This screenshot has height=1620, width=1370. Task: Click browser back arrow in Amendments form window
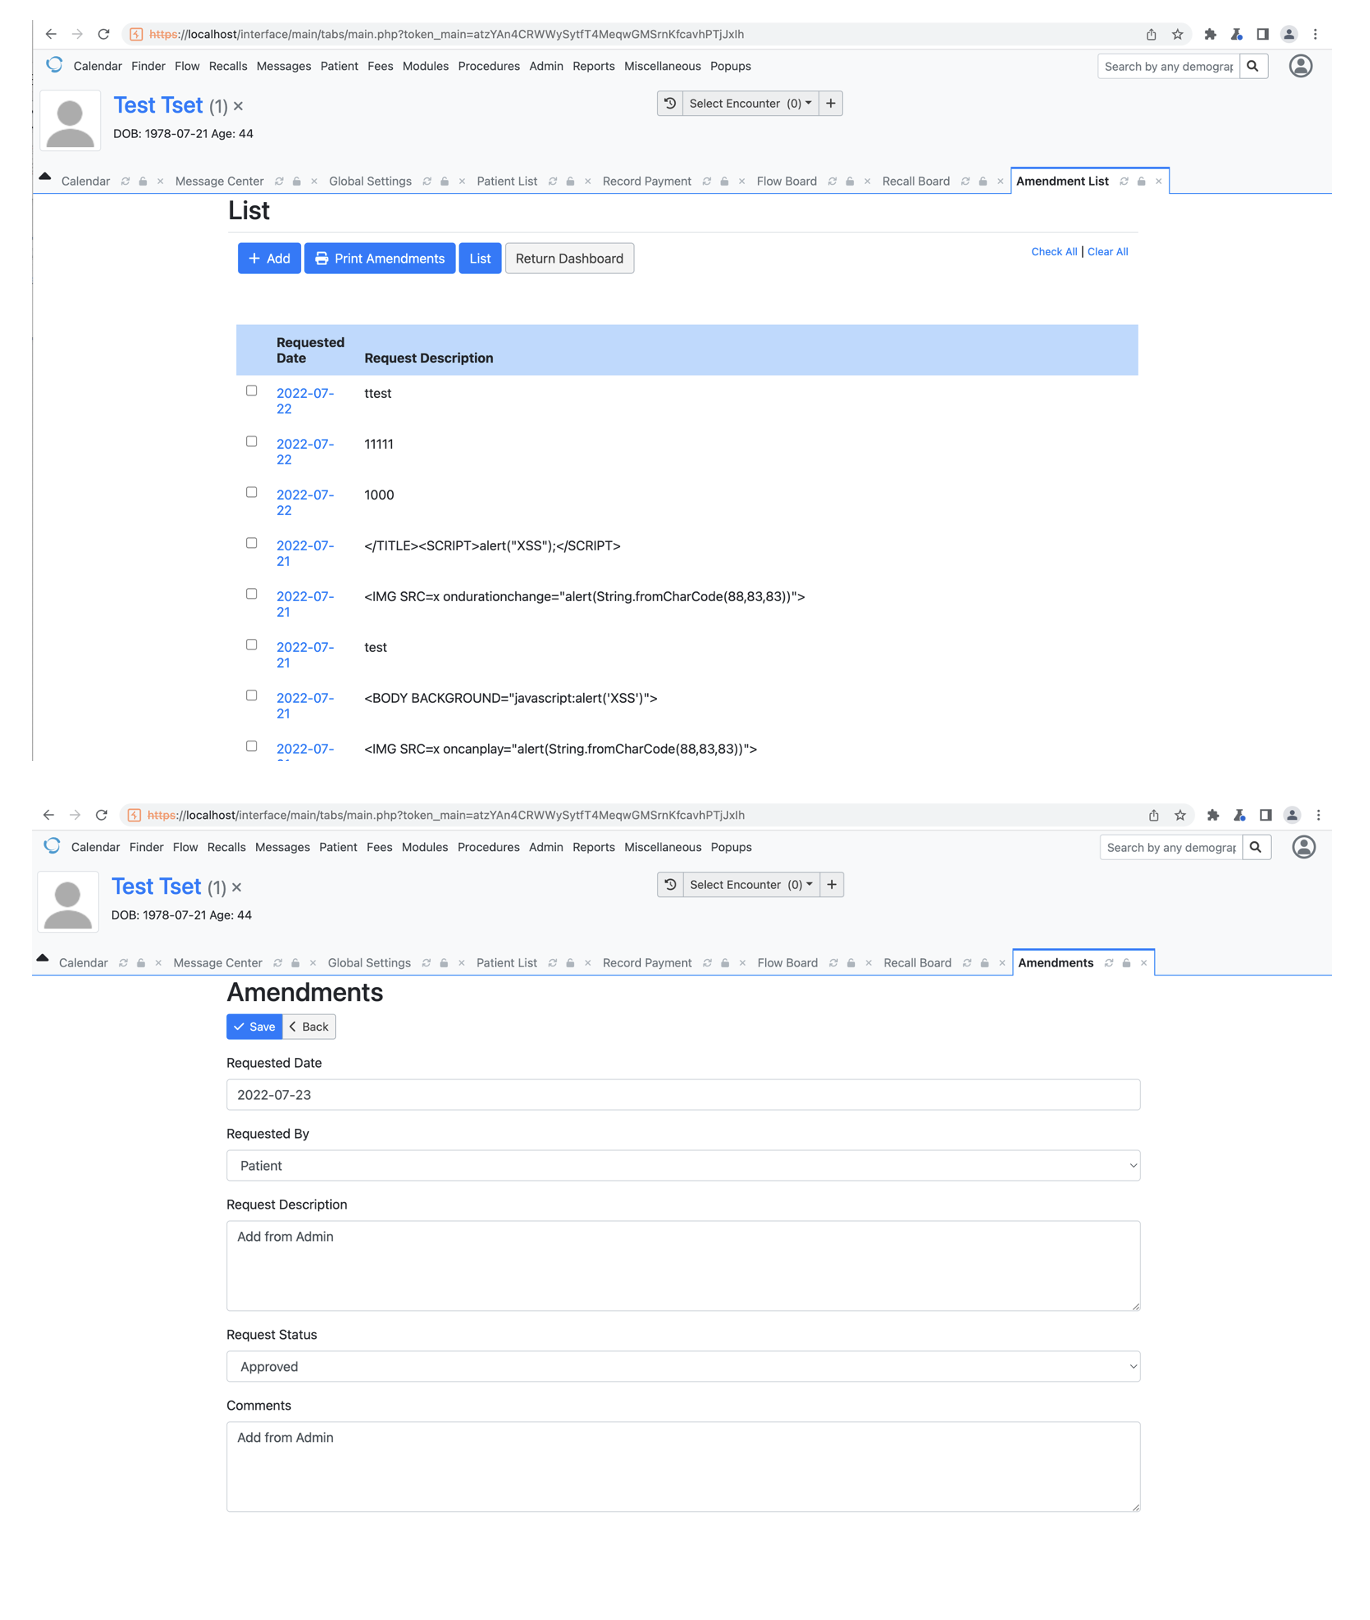pyautogui.click(x=49, y=815)
